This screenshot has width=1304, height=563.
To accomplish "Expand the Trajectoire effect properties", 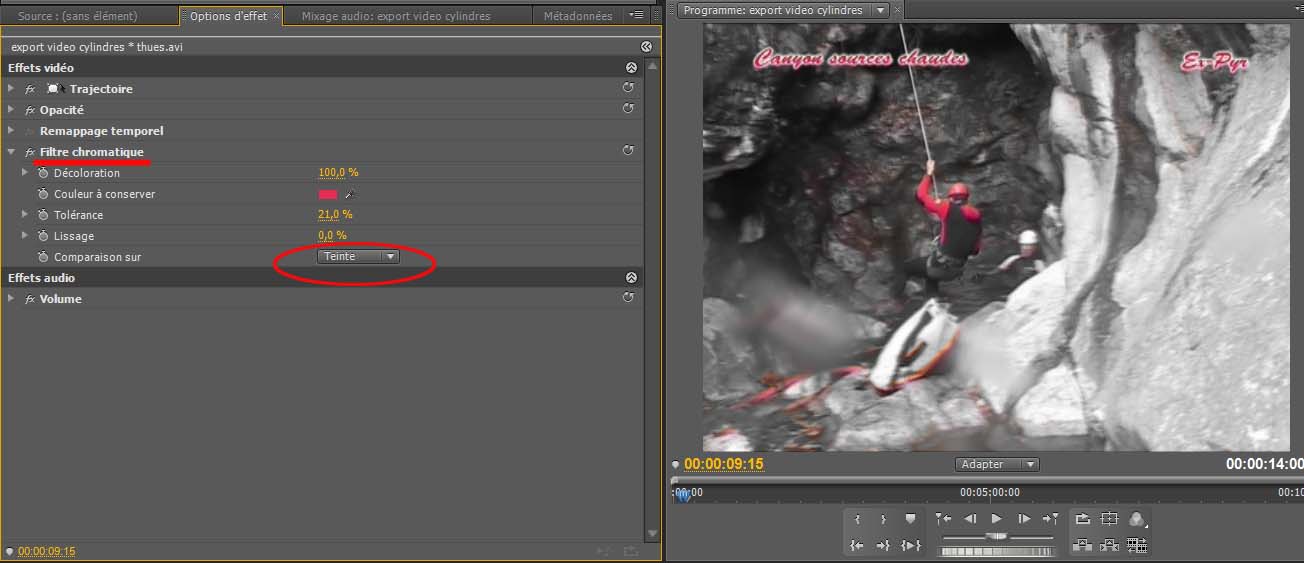I will click(x=11, y=89).
